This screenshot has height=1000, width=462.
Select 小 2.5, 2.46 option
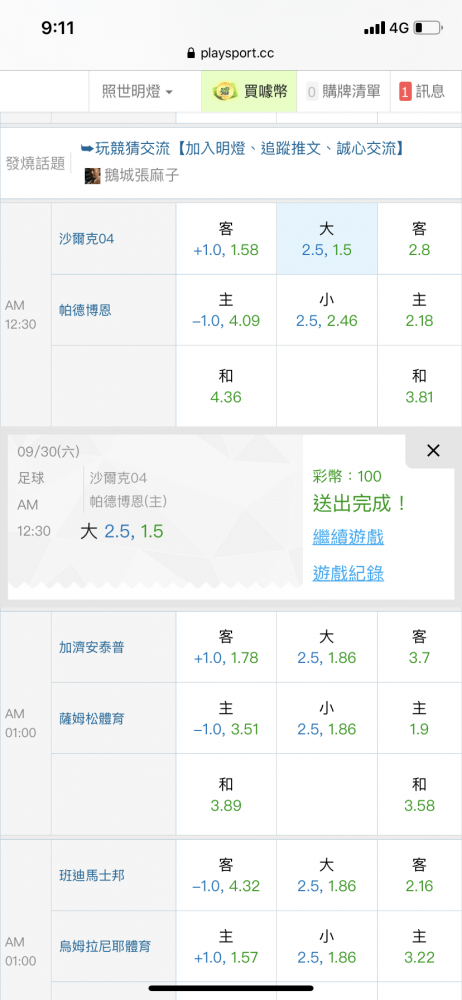tap(327, 311)
